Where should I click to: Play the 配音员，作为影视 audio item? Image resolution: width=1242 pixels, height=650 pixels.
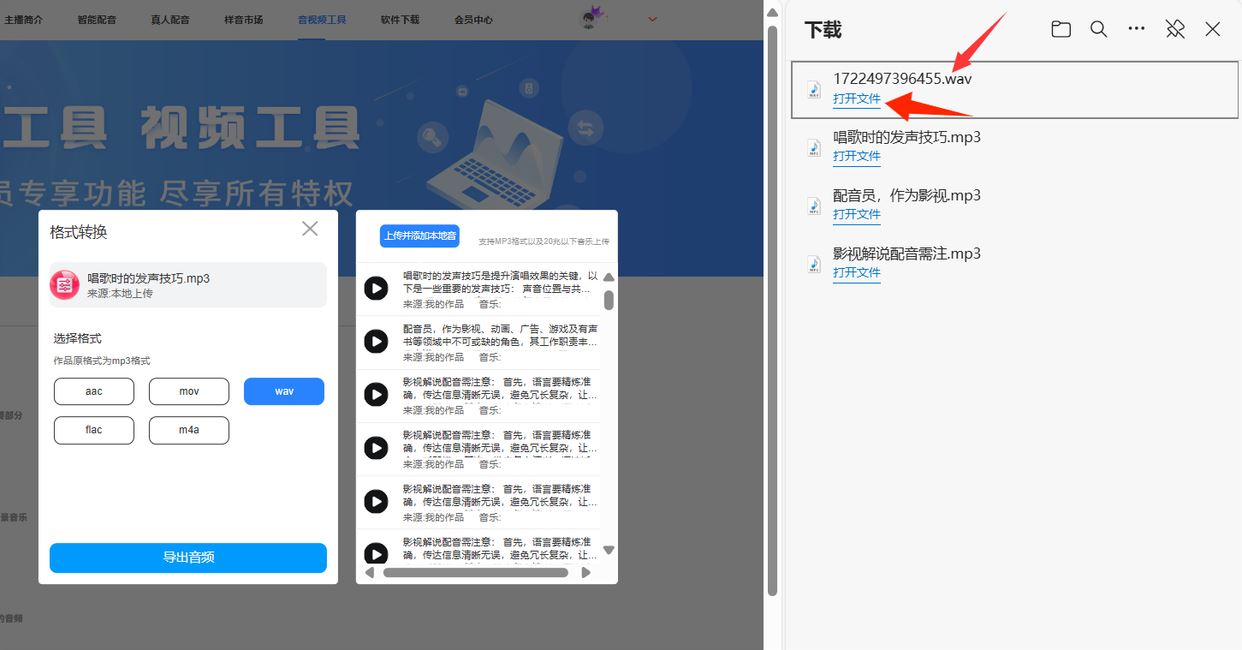point(376,341)
